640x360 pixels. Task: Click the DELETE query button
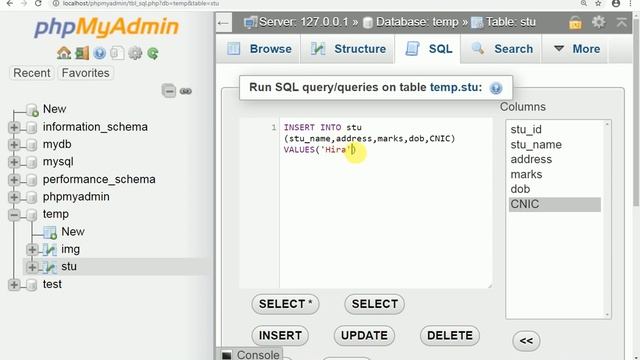[x=450, y=336]
